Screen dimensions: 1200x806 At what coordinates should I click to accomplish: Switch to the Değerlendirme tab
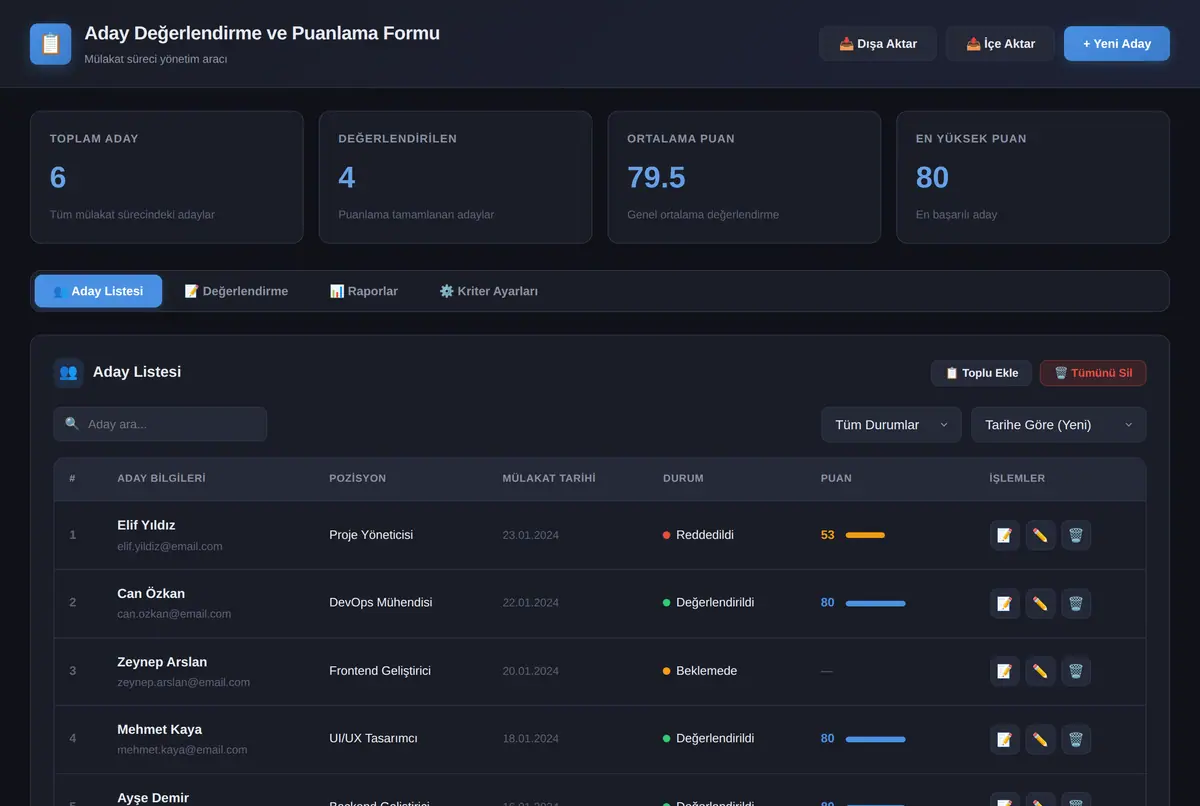pos(236,291)
